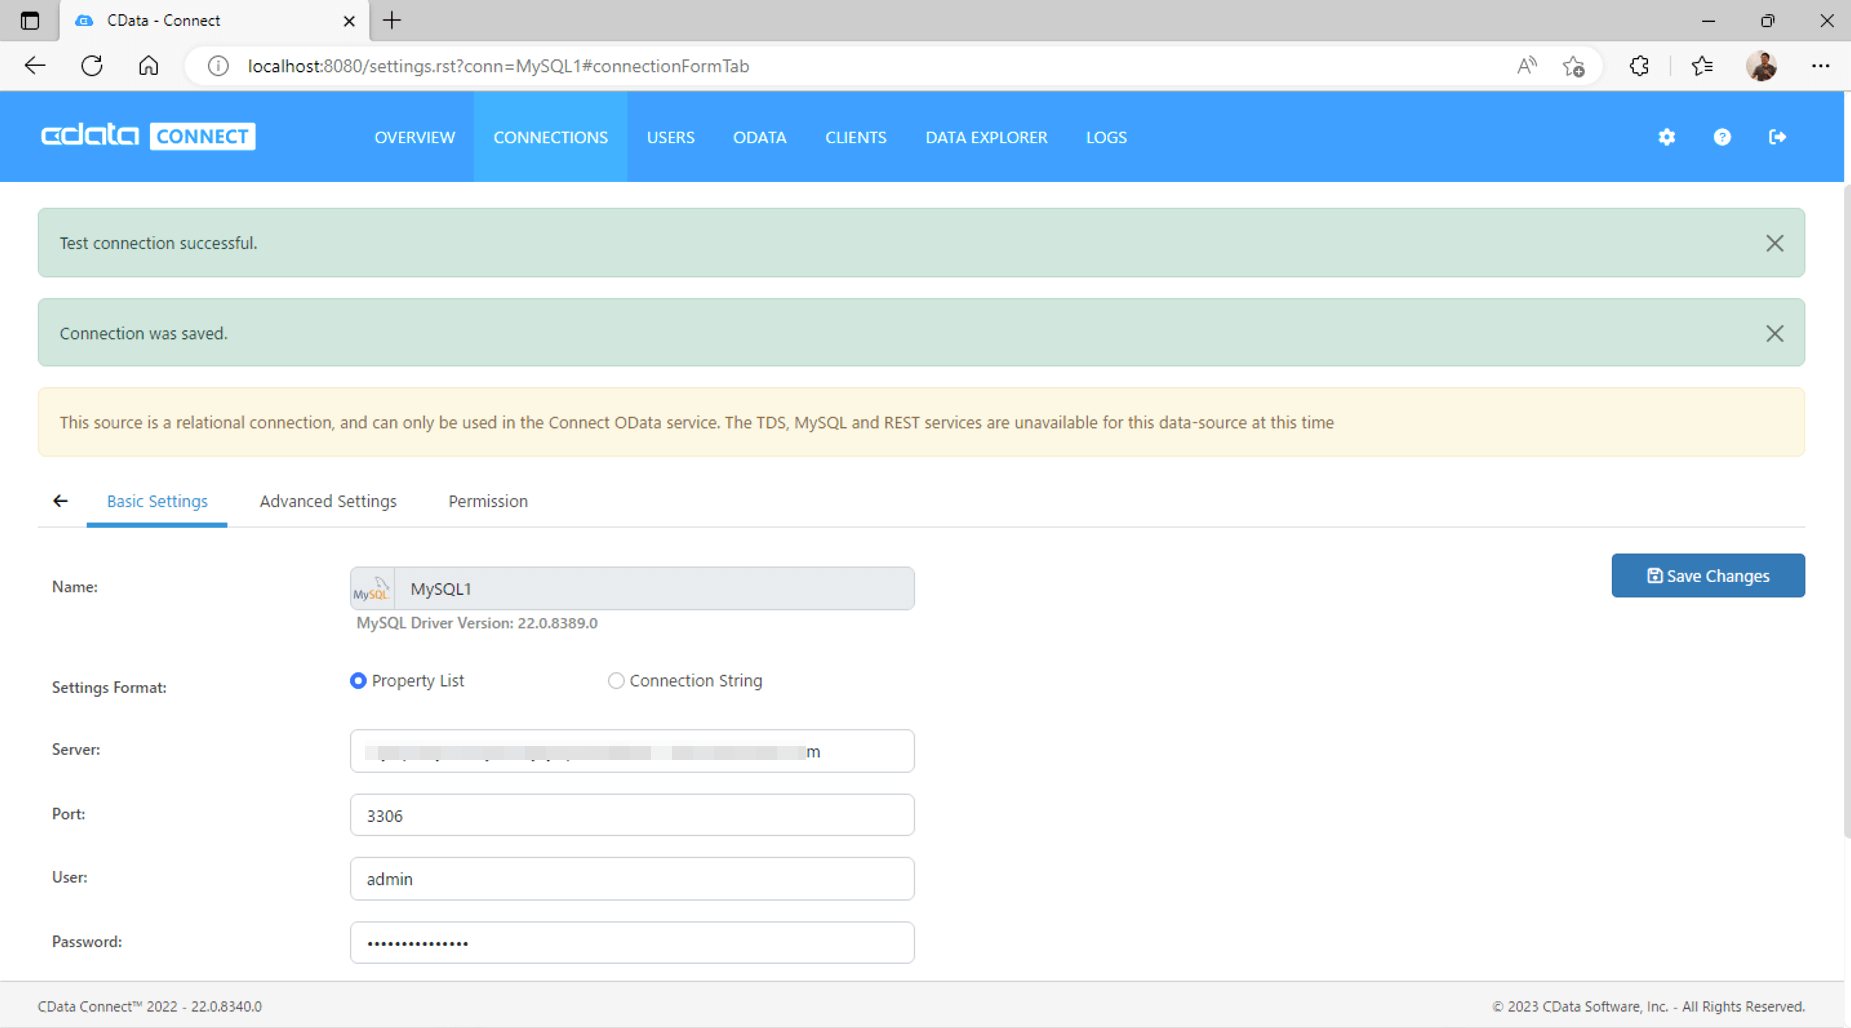The image size is (1851, 1028).
Task: Open the CONNECTIONS navigation item
Action: (551, 137)
